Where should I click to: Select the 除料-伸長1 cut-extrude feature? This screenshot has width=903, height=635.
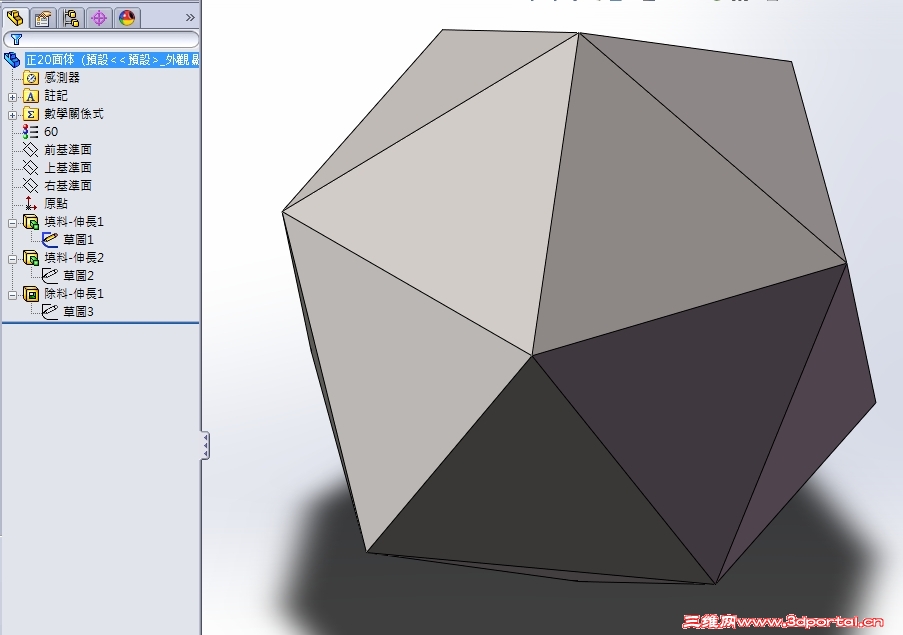point(74,294)
